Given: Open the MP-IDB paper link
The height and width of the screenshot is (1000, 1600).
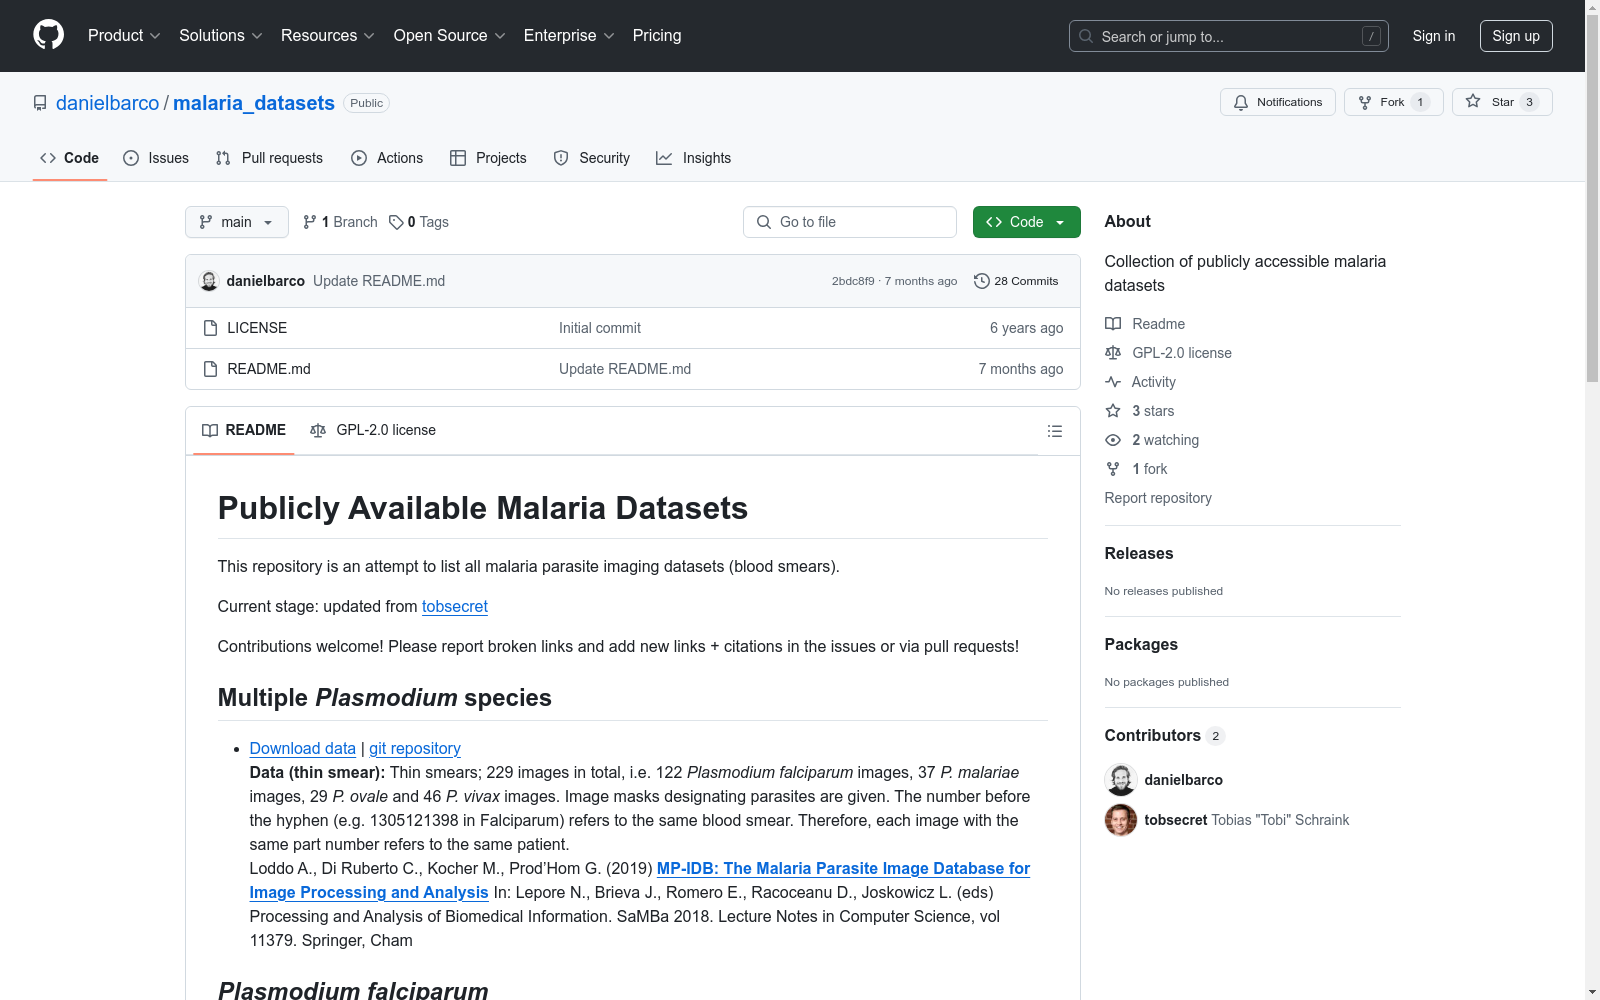Looking at the screenshot, I should (640, 880).
